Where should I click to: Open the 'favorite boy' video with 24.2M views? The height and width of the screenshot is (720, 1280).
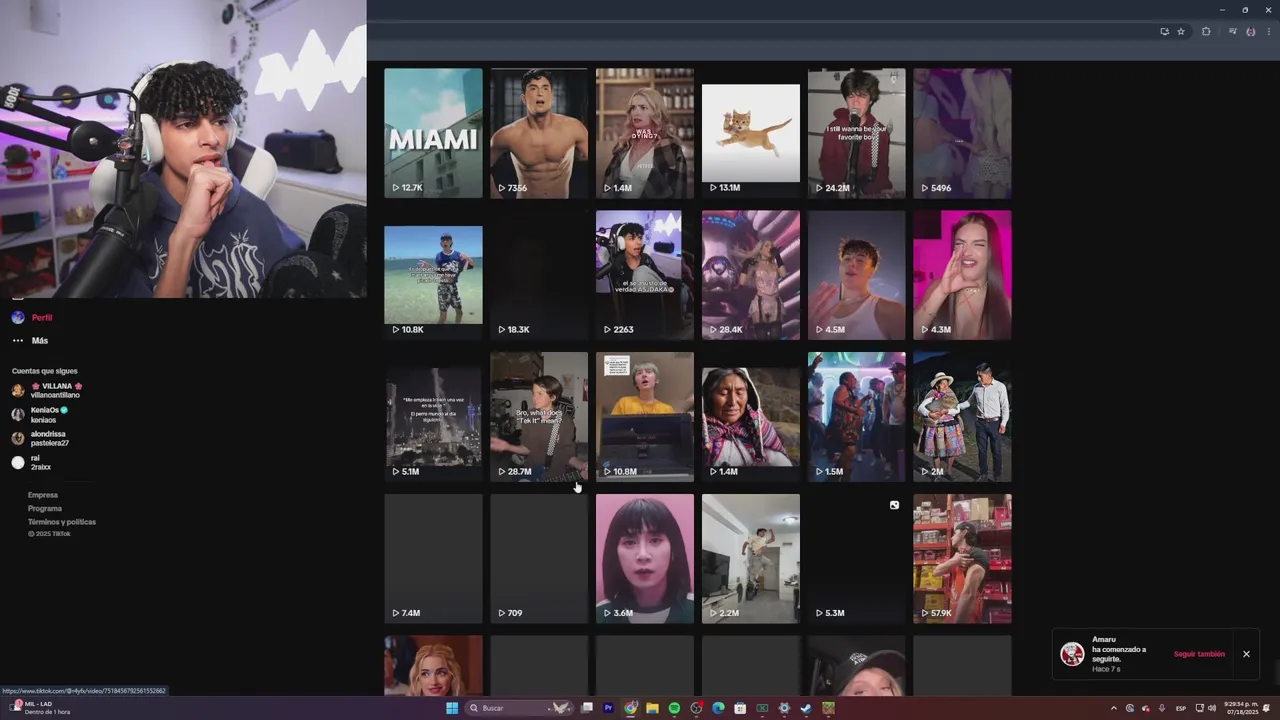[857, 133]
